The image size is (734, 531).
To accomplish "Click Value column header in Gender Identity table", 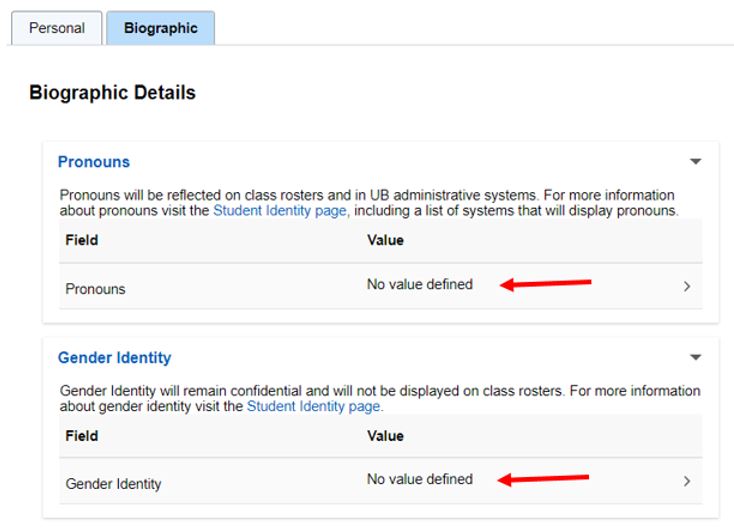I will coord(385,435).
